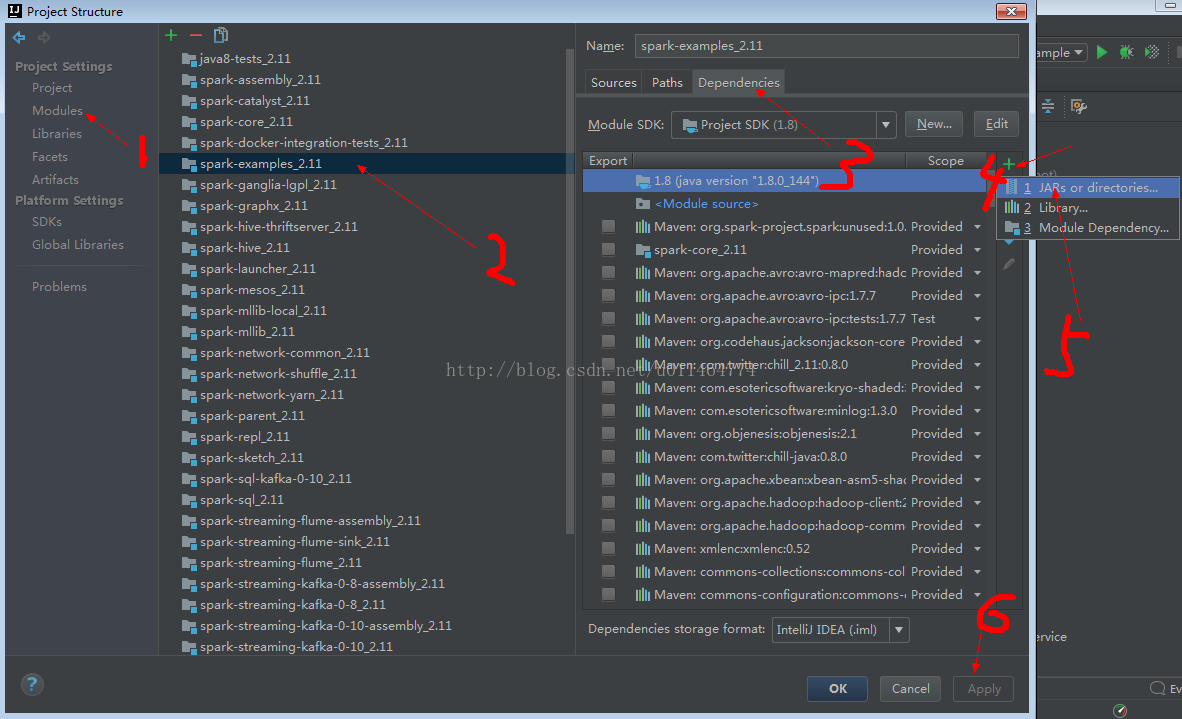The height and width of the screenshot is (719, 1182).
Task: Switch to the Sources tab
Action: click(614, 82)
